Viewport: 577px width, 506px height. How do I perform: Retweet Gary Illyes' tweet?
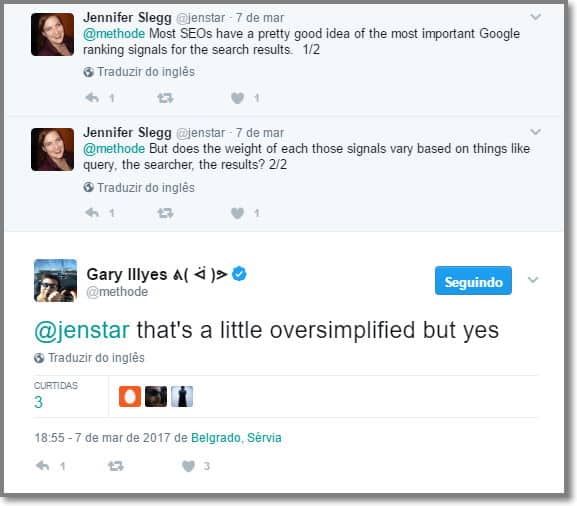[116, 466]
